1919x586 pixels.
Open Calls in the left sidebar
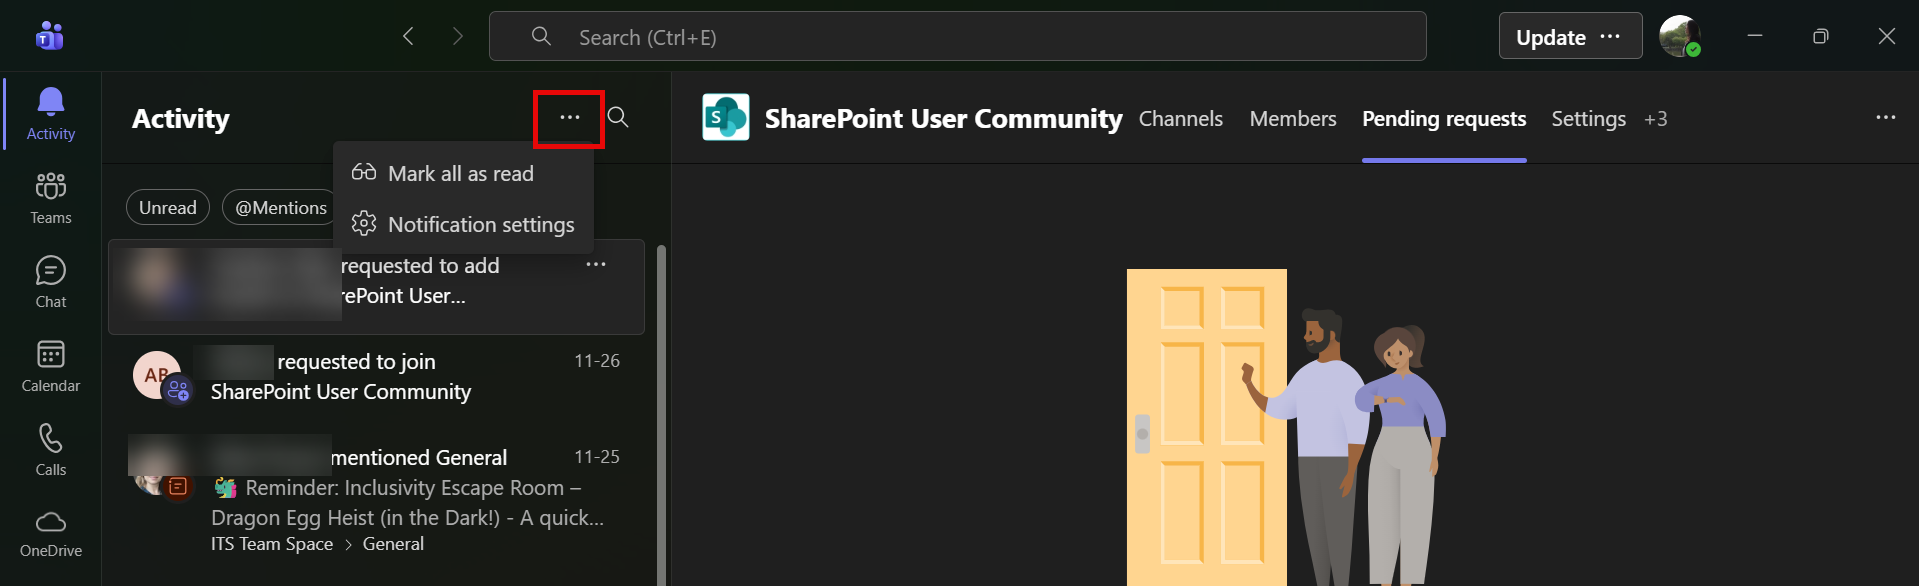(x=50, y=450)
